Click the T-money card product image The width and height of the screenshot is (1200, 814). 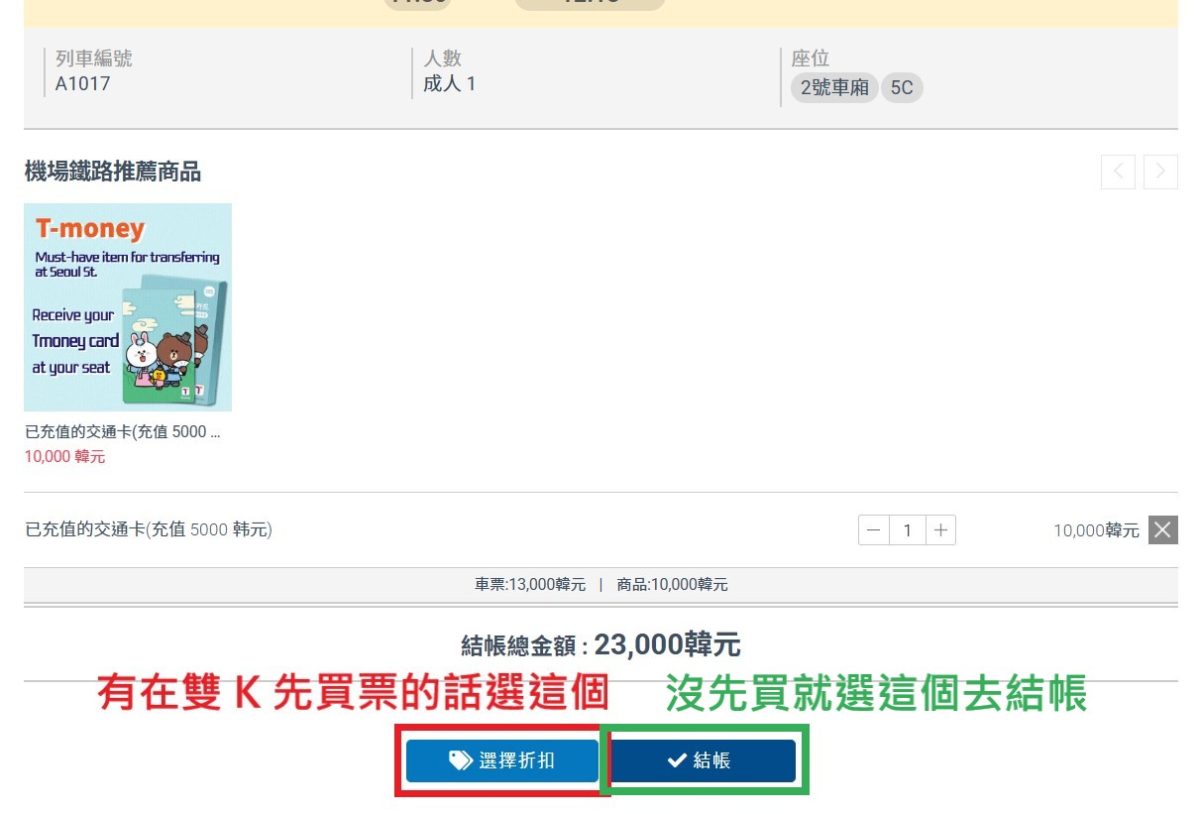[x=128, y=307]
